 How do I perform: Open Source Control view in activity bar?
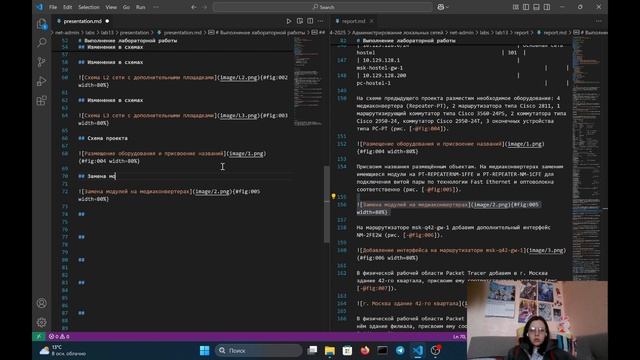(42, 62)
